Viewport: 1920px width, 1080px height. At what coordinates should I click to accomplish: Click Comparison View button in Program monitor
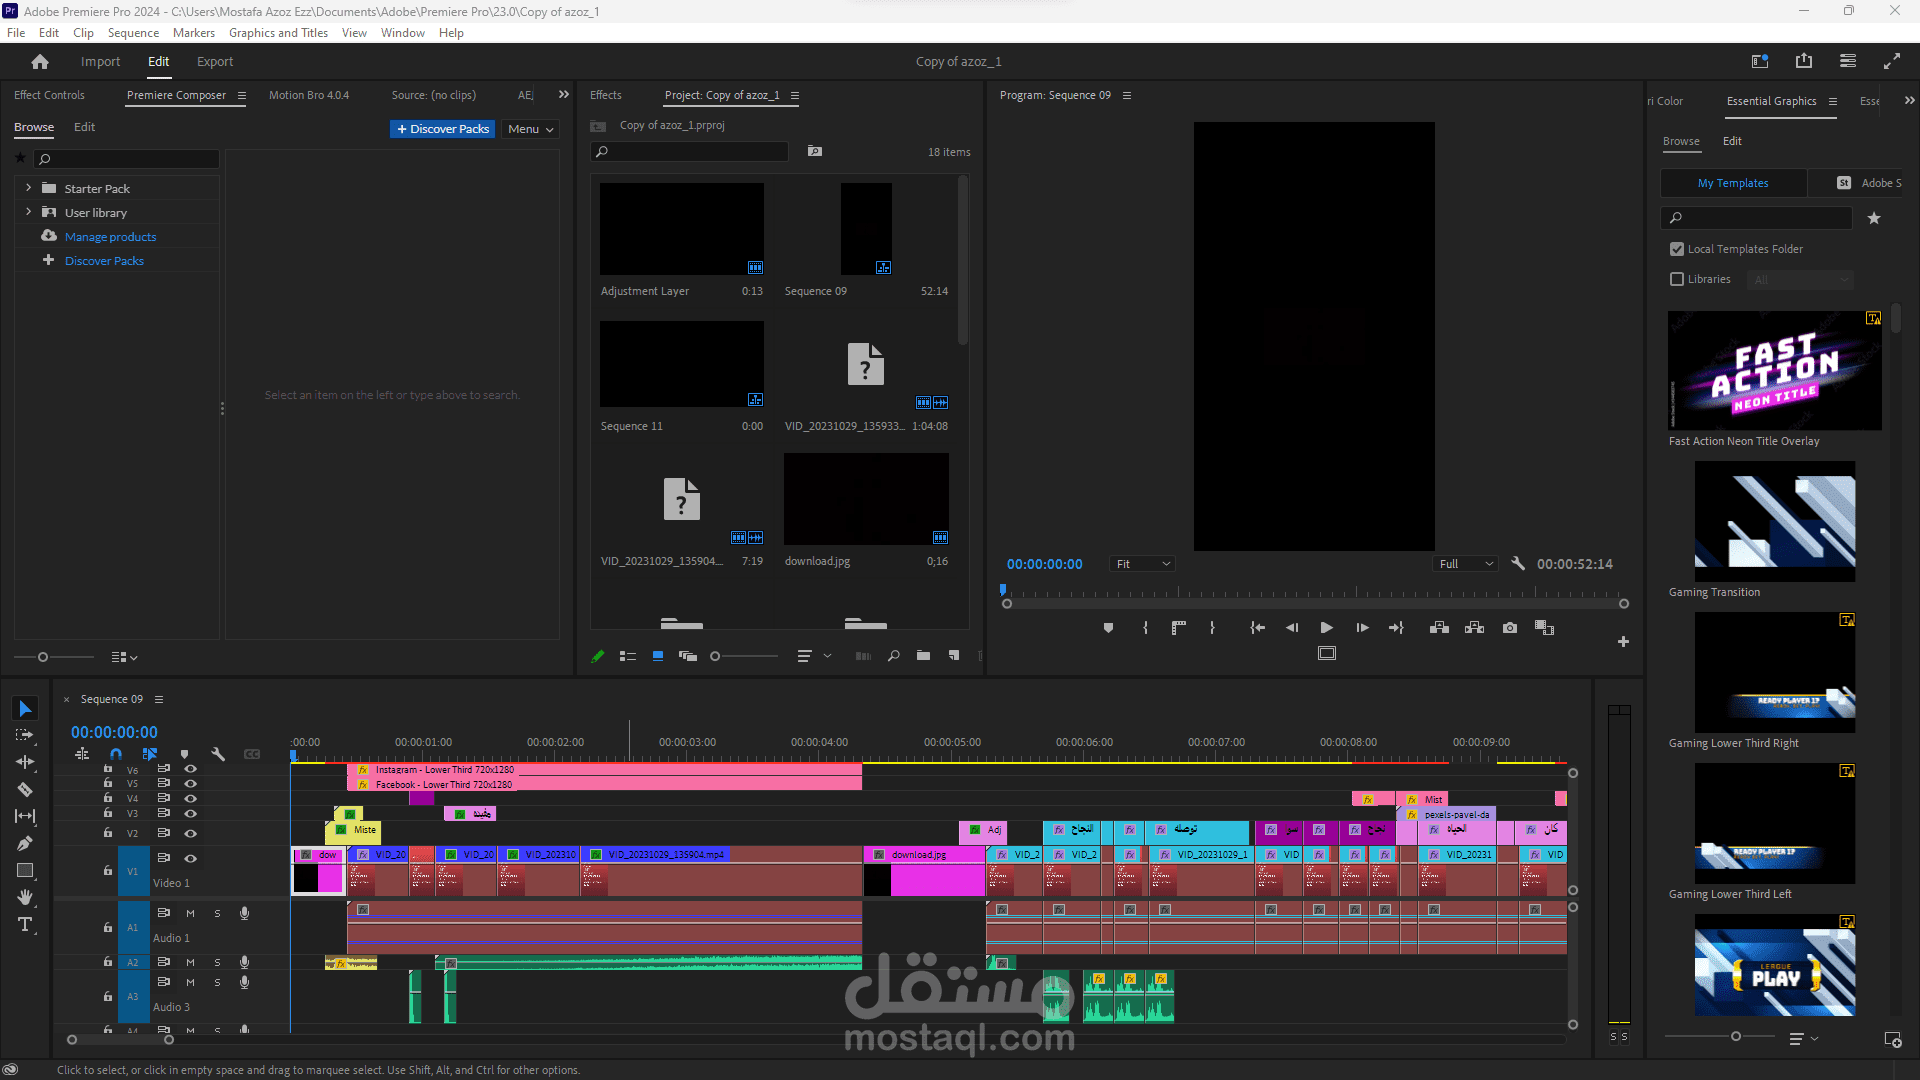pyautogui.click(x=1545, y=628)
